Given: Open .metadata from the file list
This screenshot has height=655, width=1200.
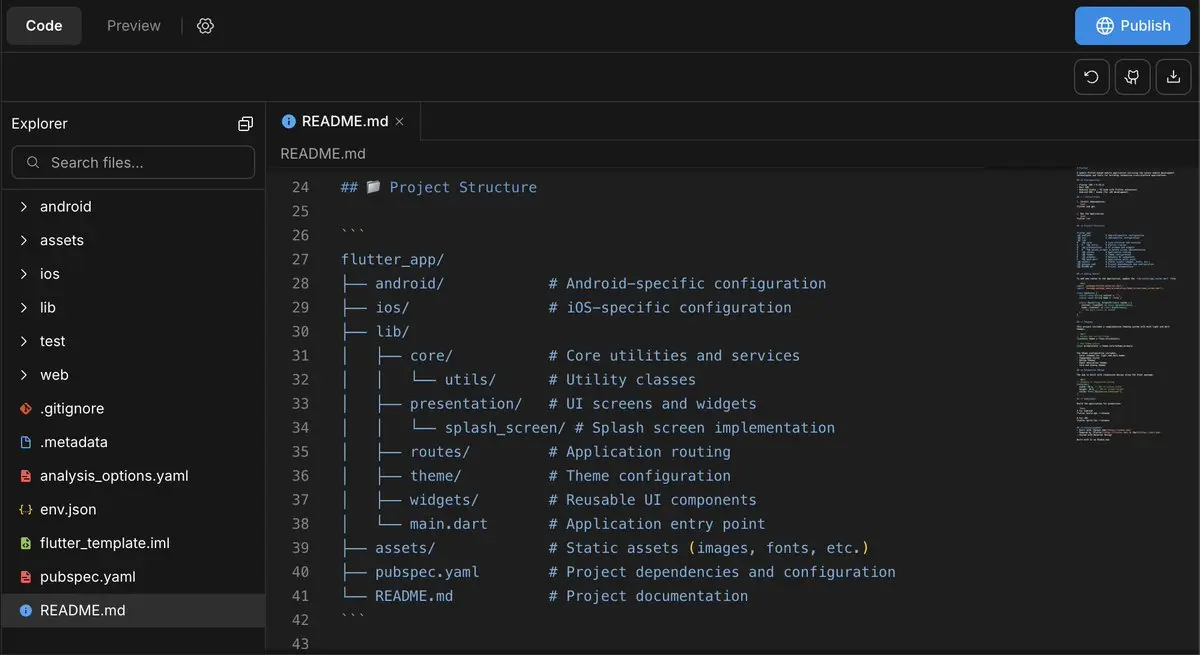Looking at the screenshot, I should [133, 442].
